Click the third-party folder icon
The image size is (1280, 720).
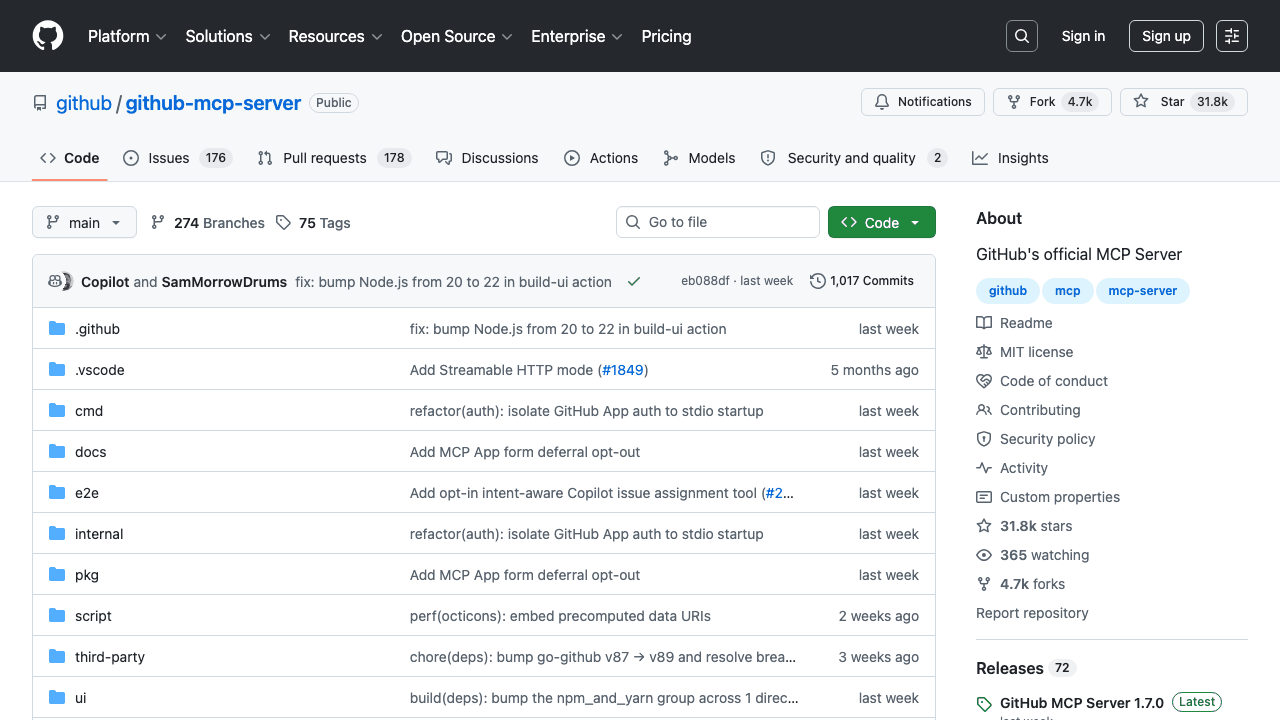tap(57, 657)
